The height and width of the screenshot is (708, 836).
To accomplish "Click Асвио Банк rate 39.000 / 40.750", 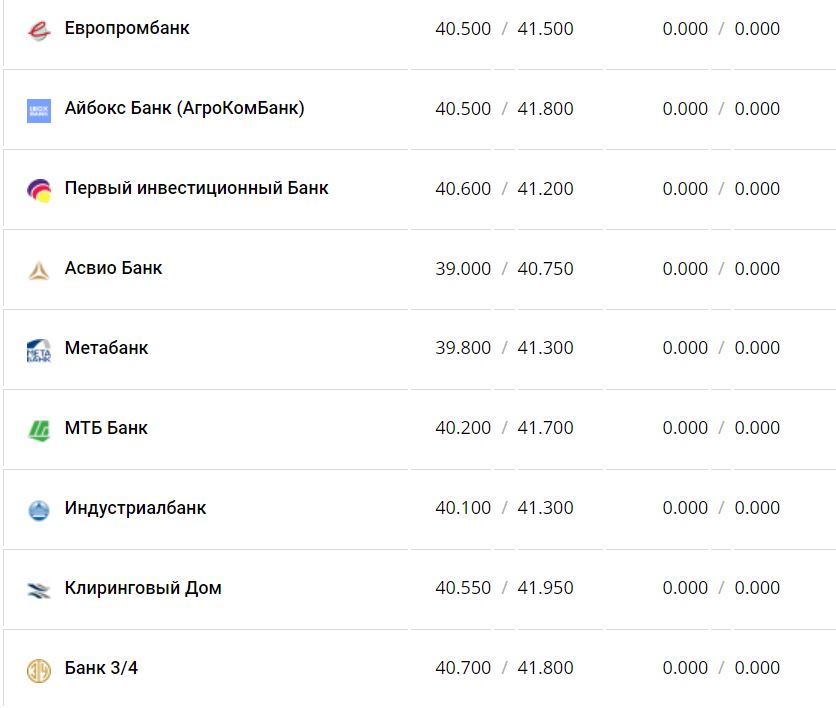I will pyautogui.click(x=504, y=268).
